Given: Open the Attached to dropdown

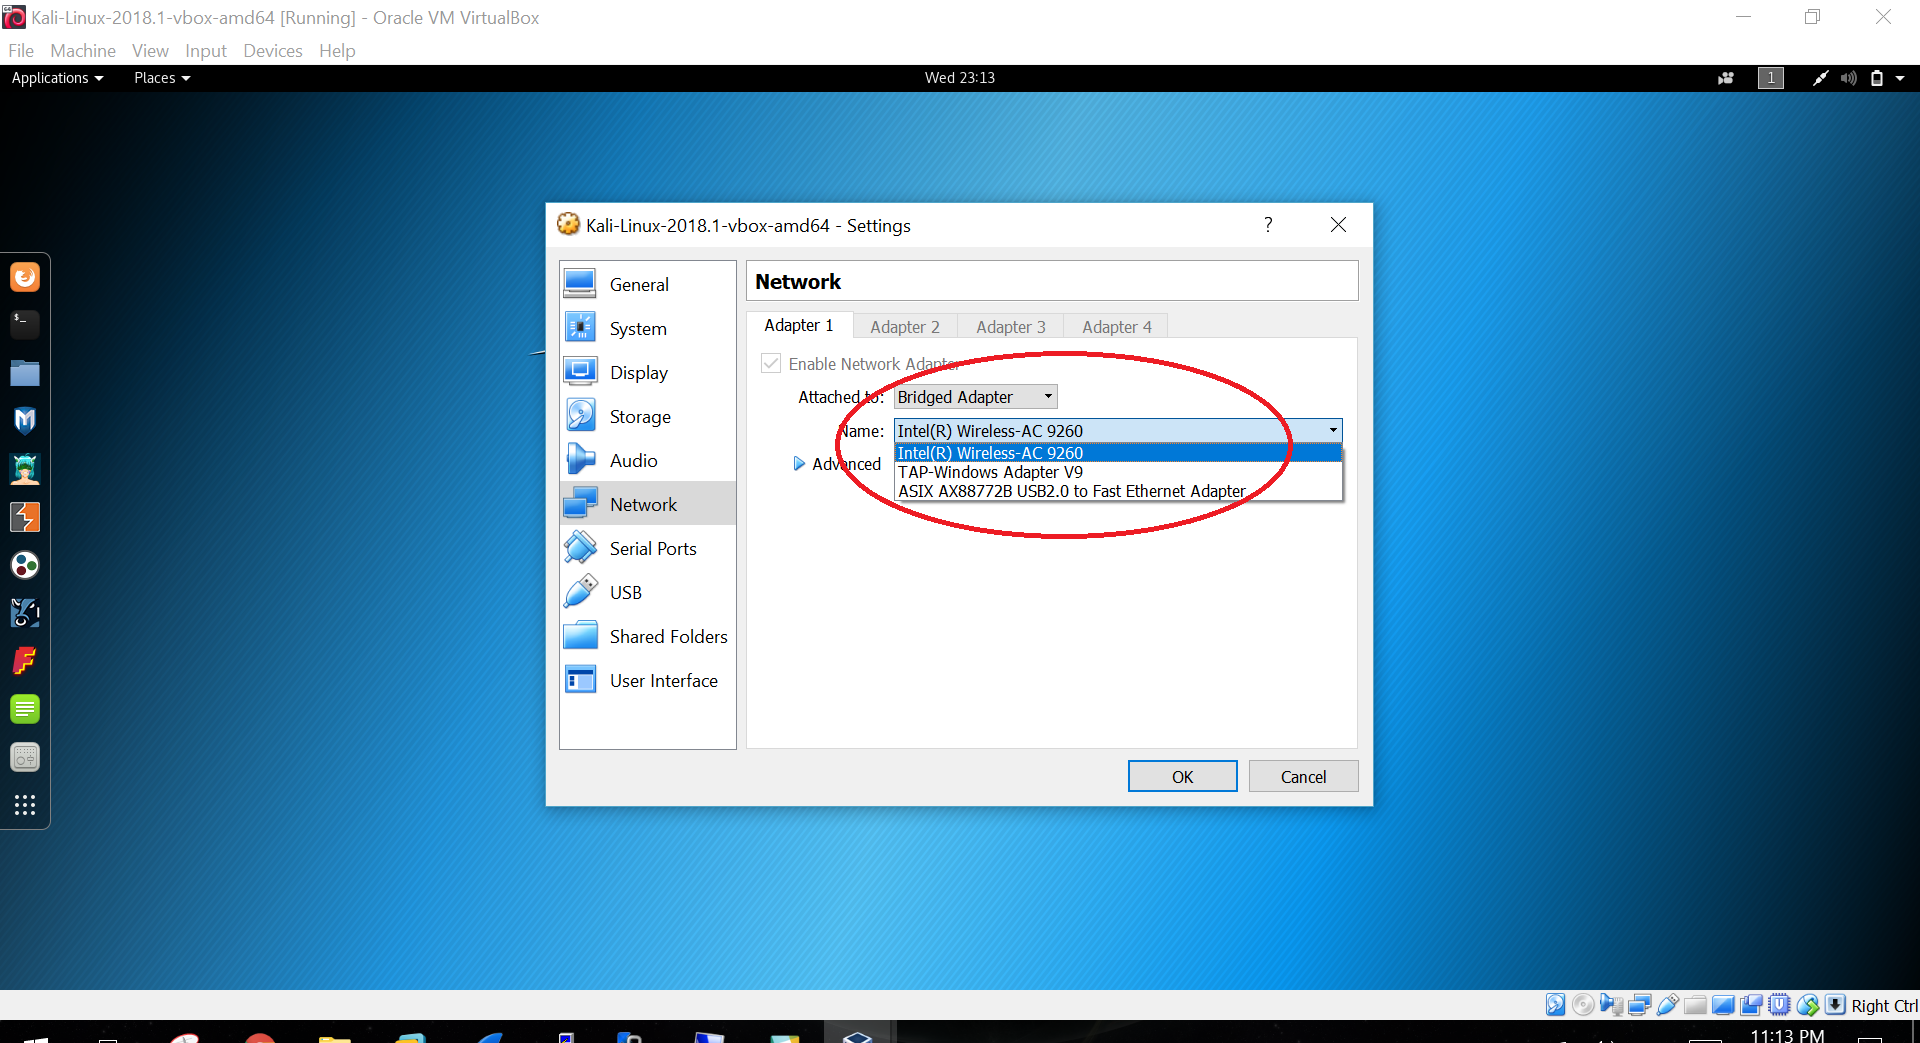Looking at the screenshot, I should tap(975, 397).
